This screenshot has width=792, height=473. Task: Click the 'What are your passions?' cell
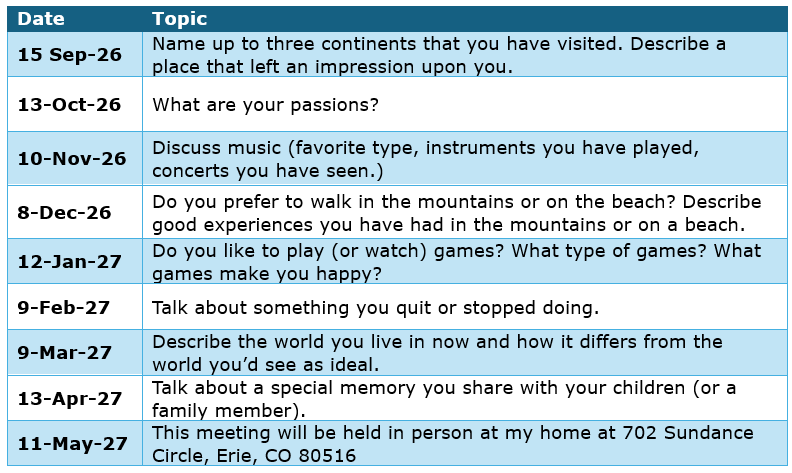coord(465,104)
